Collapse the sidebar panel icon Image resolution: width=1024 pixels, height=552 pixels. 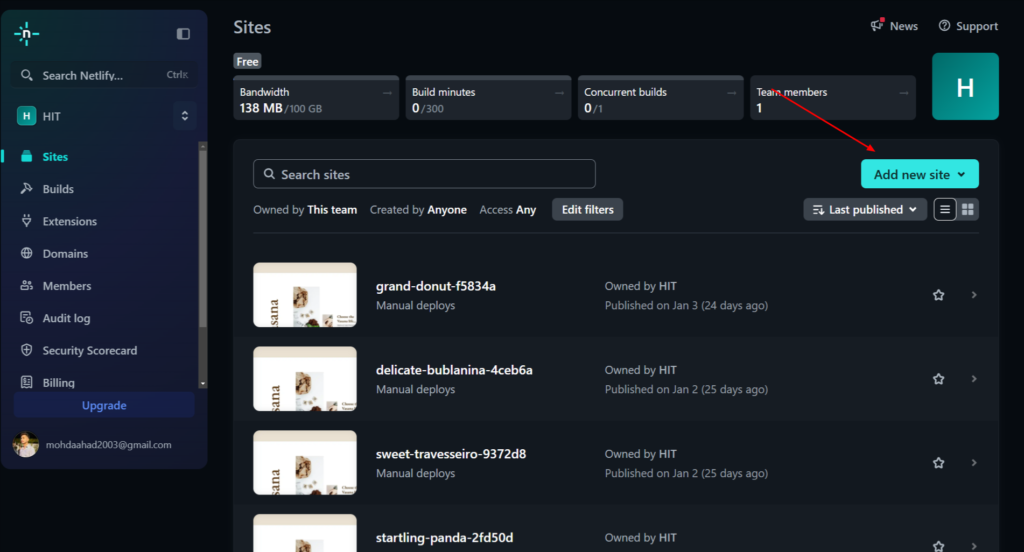click(x=183, y=34)
